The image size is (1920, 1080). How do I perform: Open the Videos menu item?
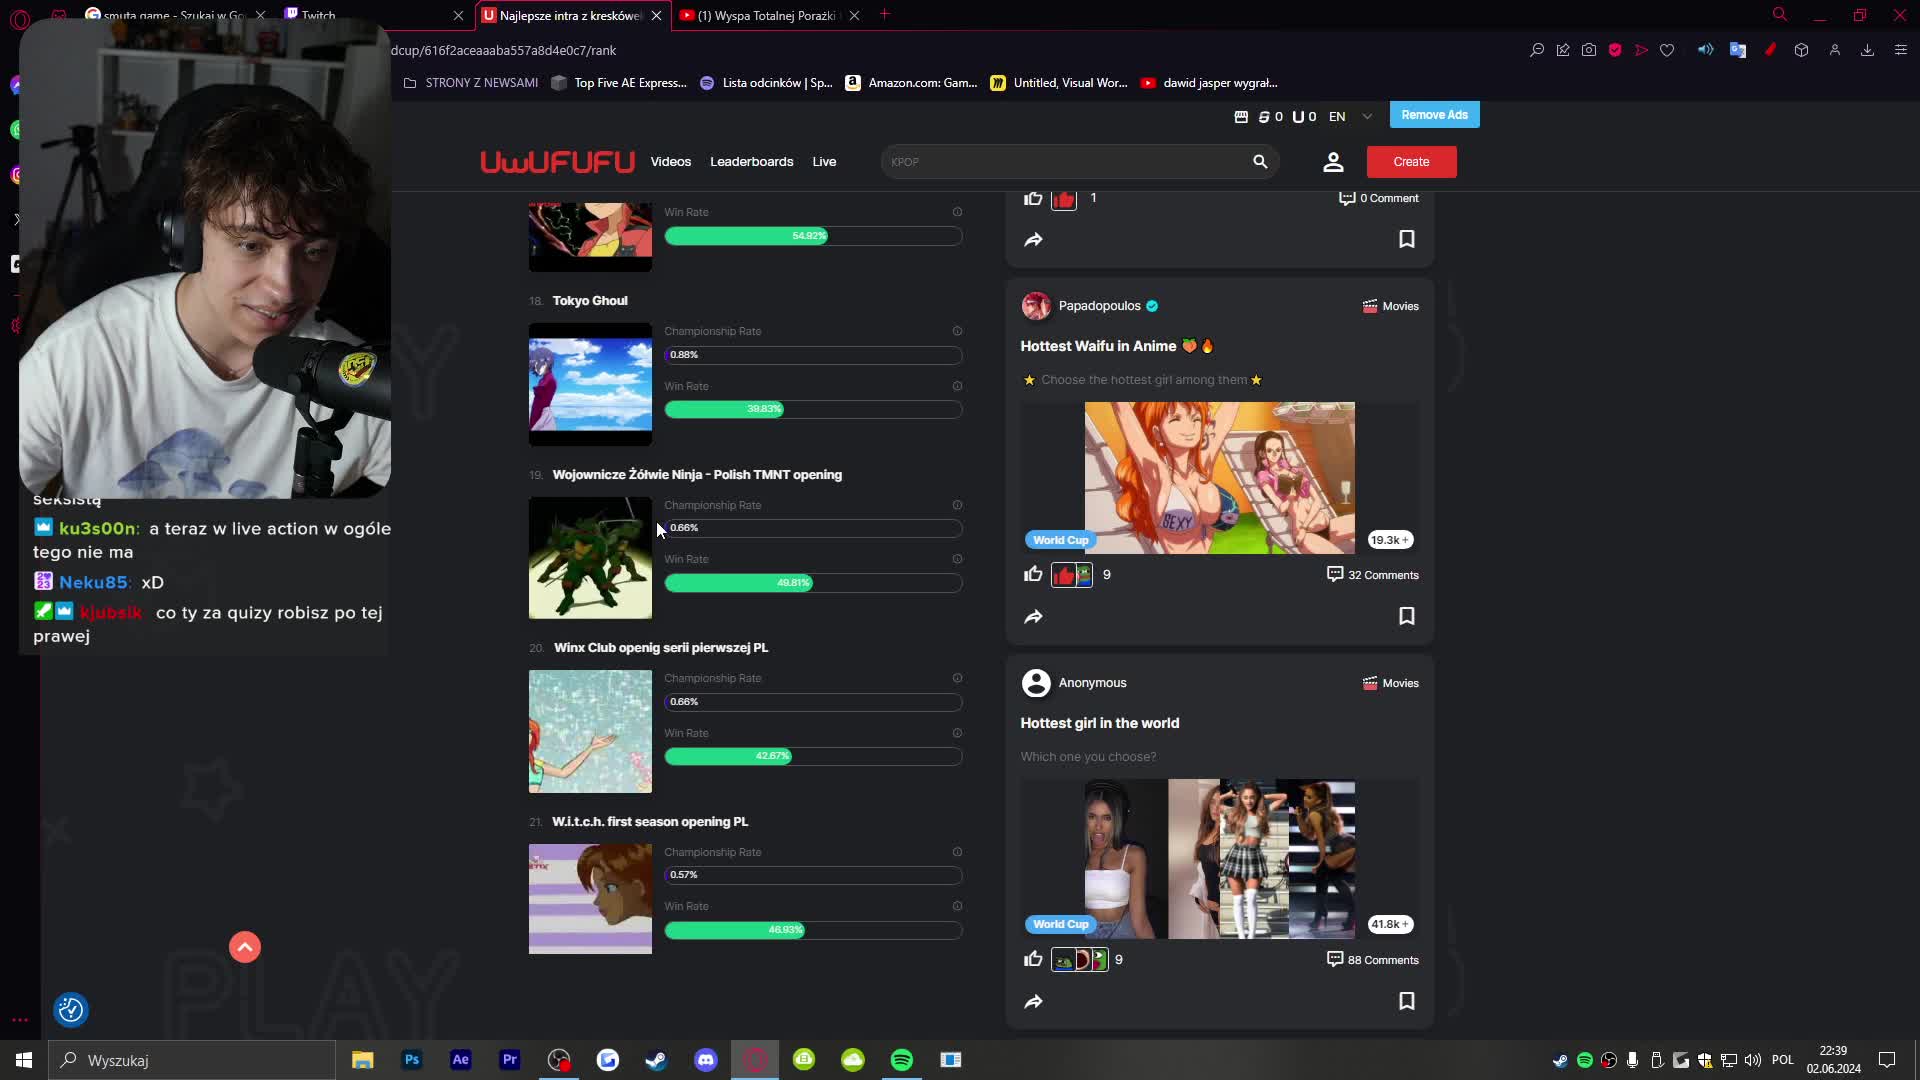click(671, 162)
